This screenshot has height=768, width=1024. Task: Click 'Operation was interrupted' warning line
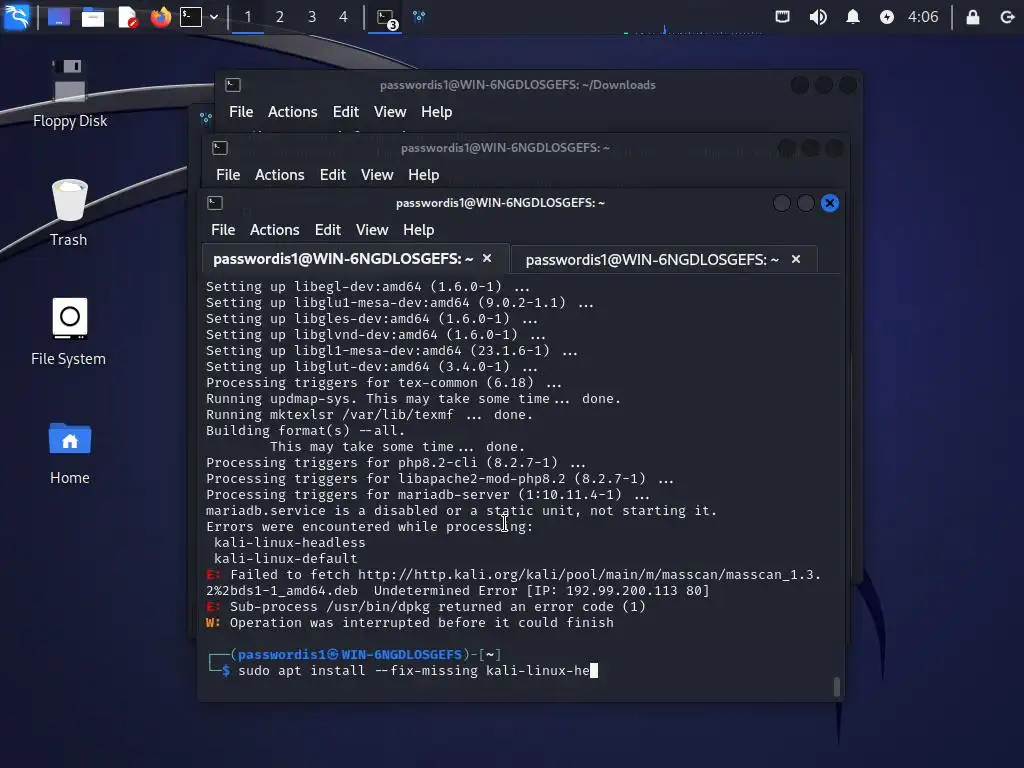pyautogui.click(x=409, y=622)
